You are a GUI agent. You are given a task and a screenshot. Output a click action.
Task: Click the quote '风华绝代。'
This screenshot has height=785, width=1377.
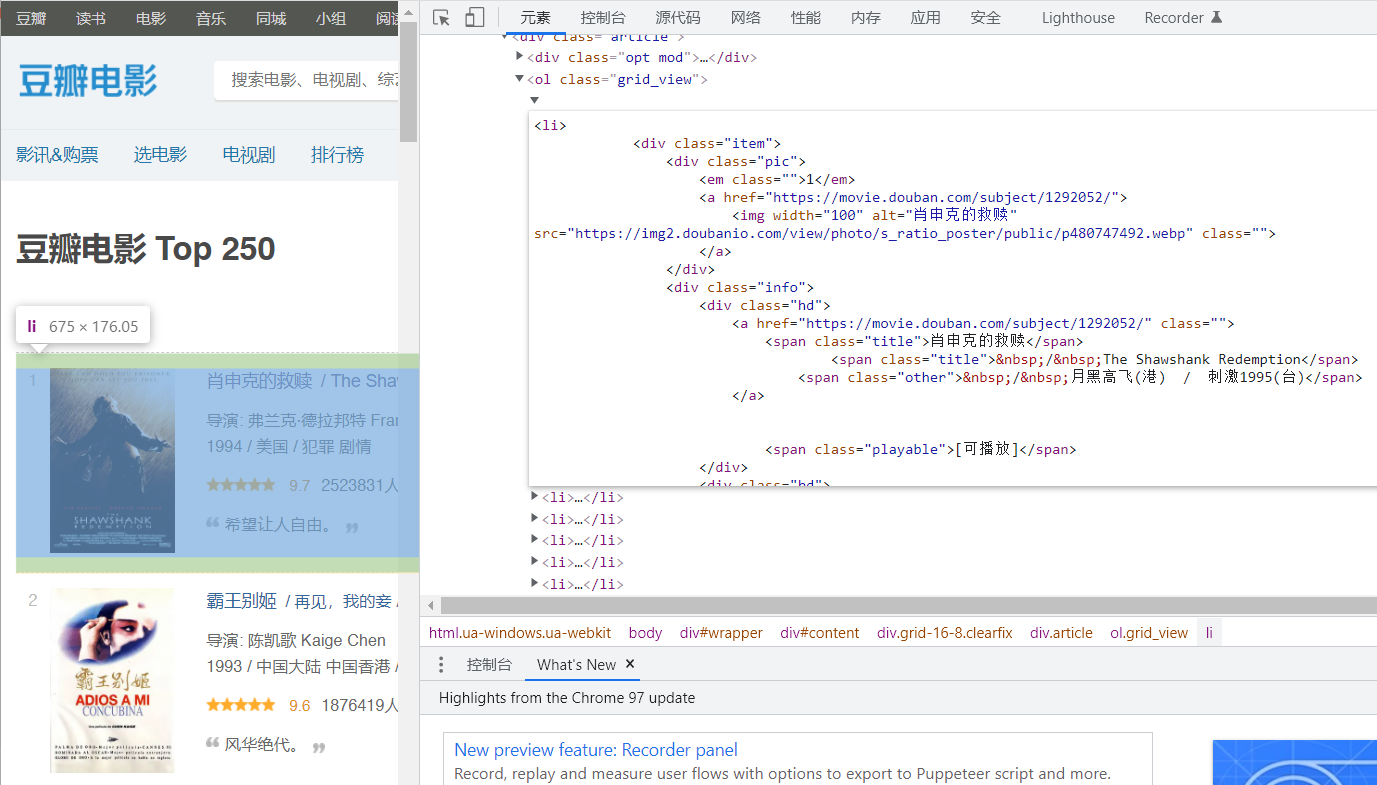click(263, 745)
